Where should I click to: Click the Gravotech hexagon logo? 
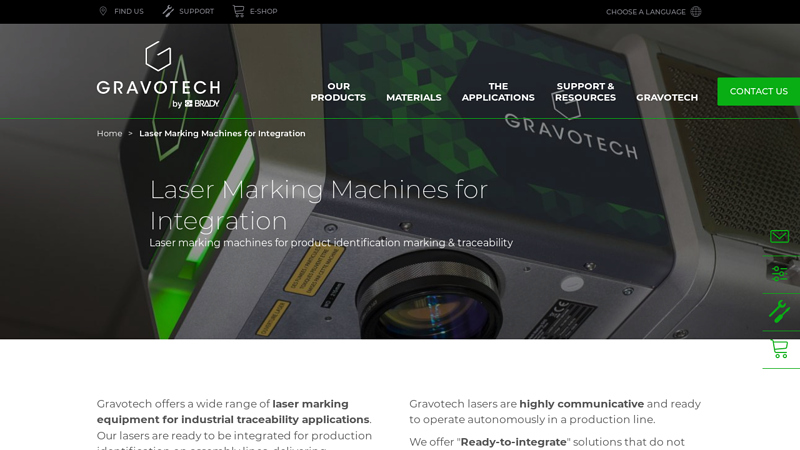tap(158, 56)
